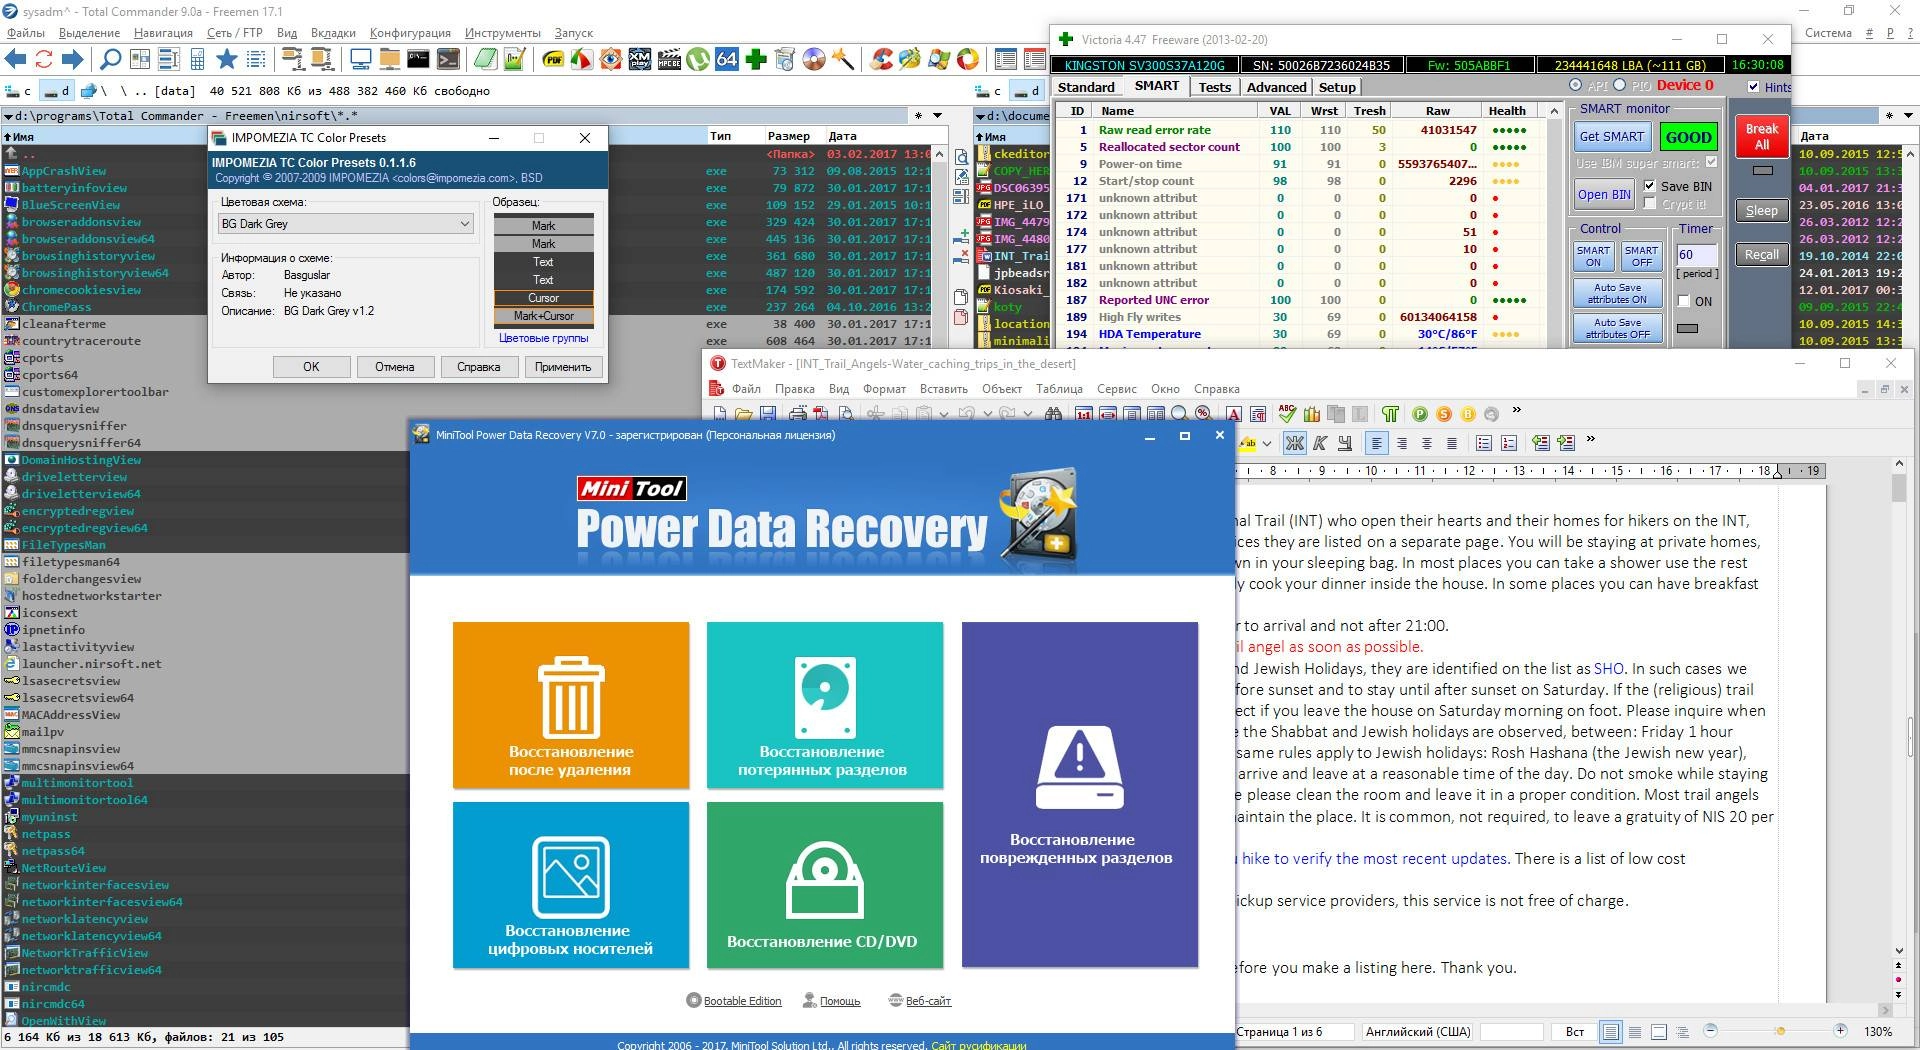This screenshot has height=1050, width=1920.
Task: Expand TextMaker formatting toolbar overflow chevron
Action: (x=1590, y=439)
